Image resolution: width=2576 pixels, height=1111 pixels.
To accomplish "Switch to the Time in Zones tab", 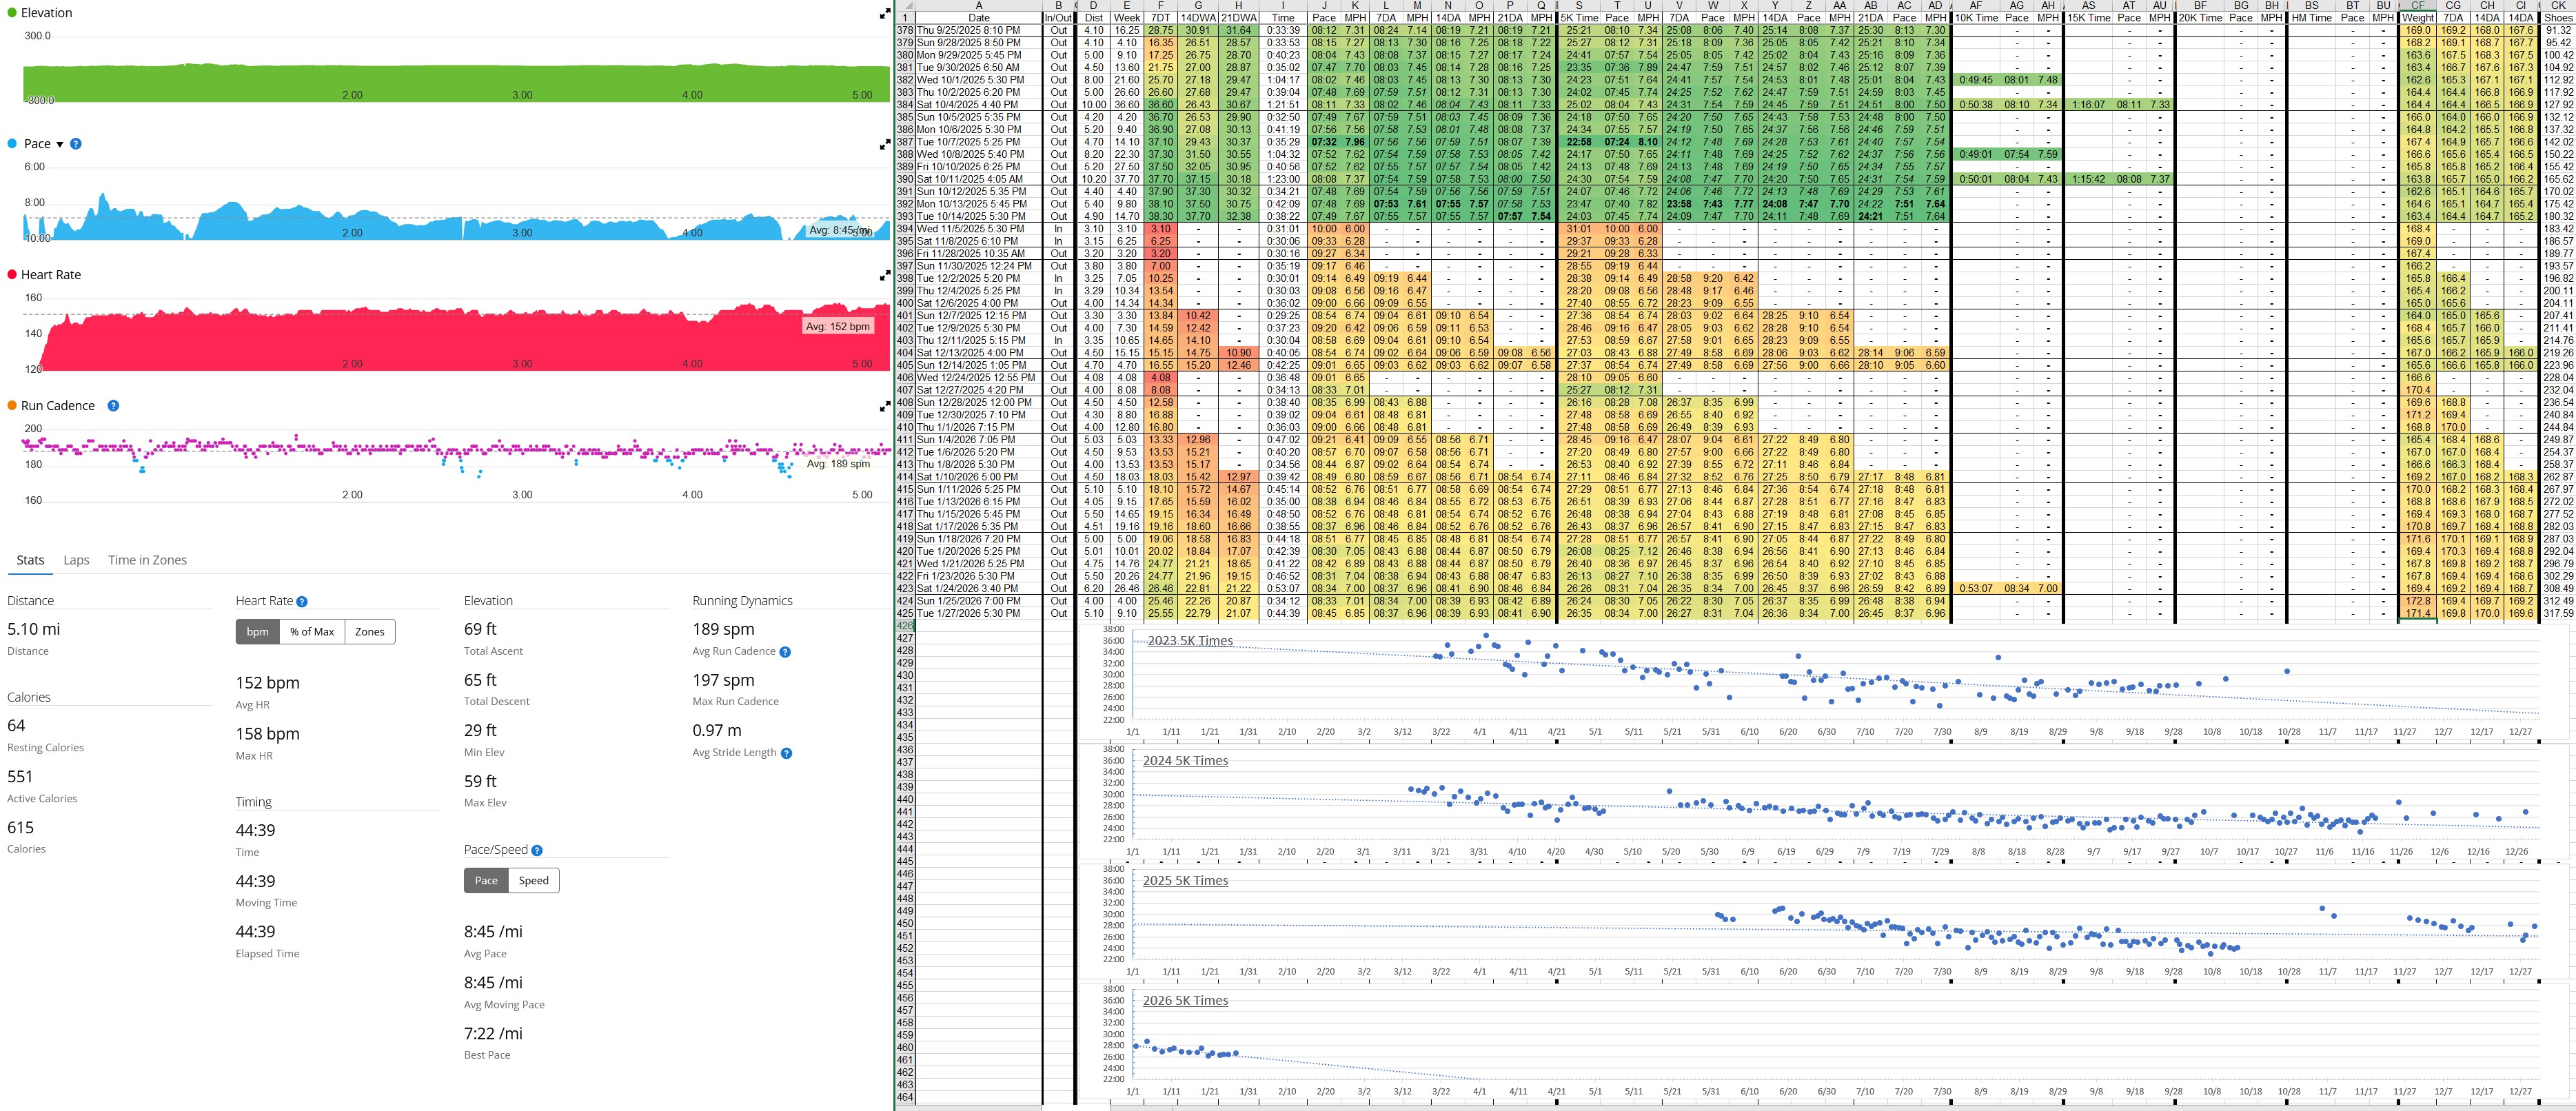I will click(147, 560).
